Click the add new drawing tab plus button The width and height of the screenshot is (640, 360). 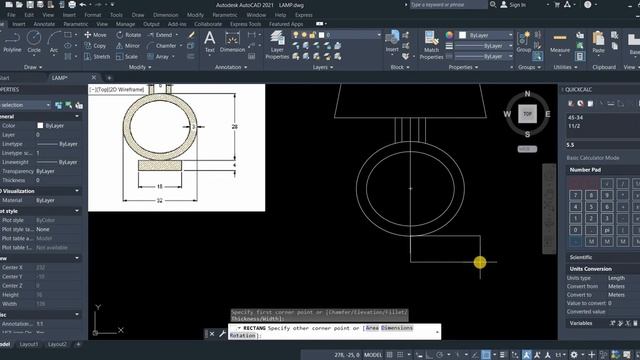click(x=109, y=78)
